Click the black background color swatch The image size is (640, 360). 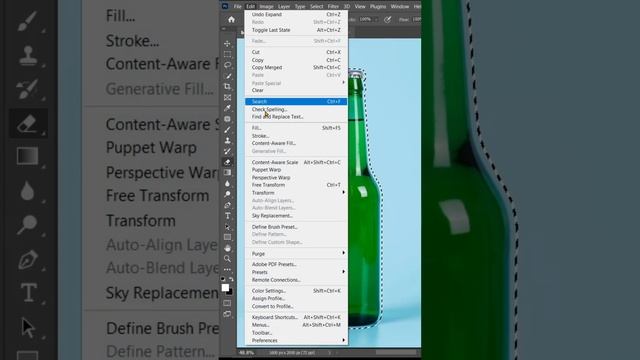point(230,292)
